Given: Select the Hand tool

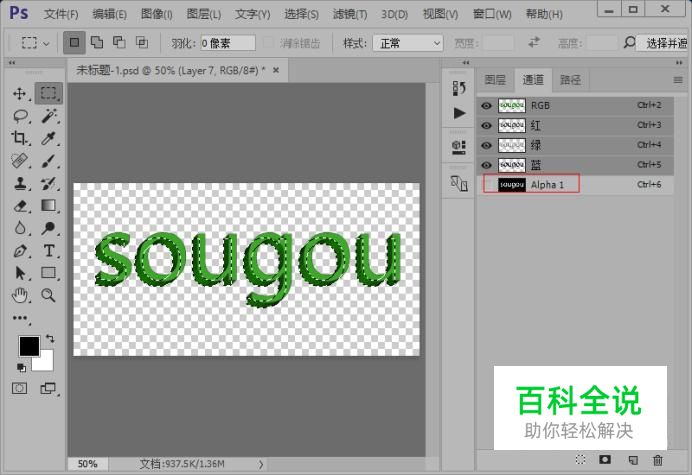Looking at the screenshot, I should (20, 295).
